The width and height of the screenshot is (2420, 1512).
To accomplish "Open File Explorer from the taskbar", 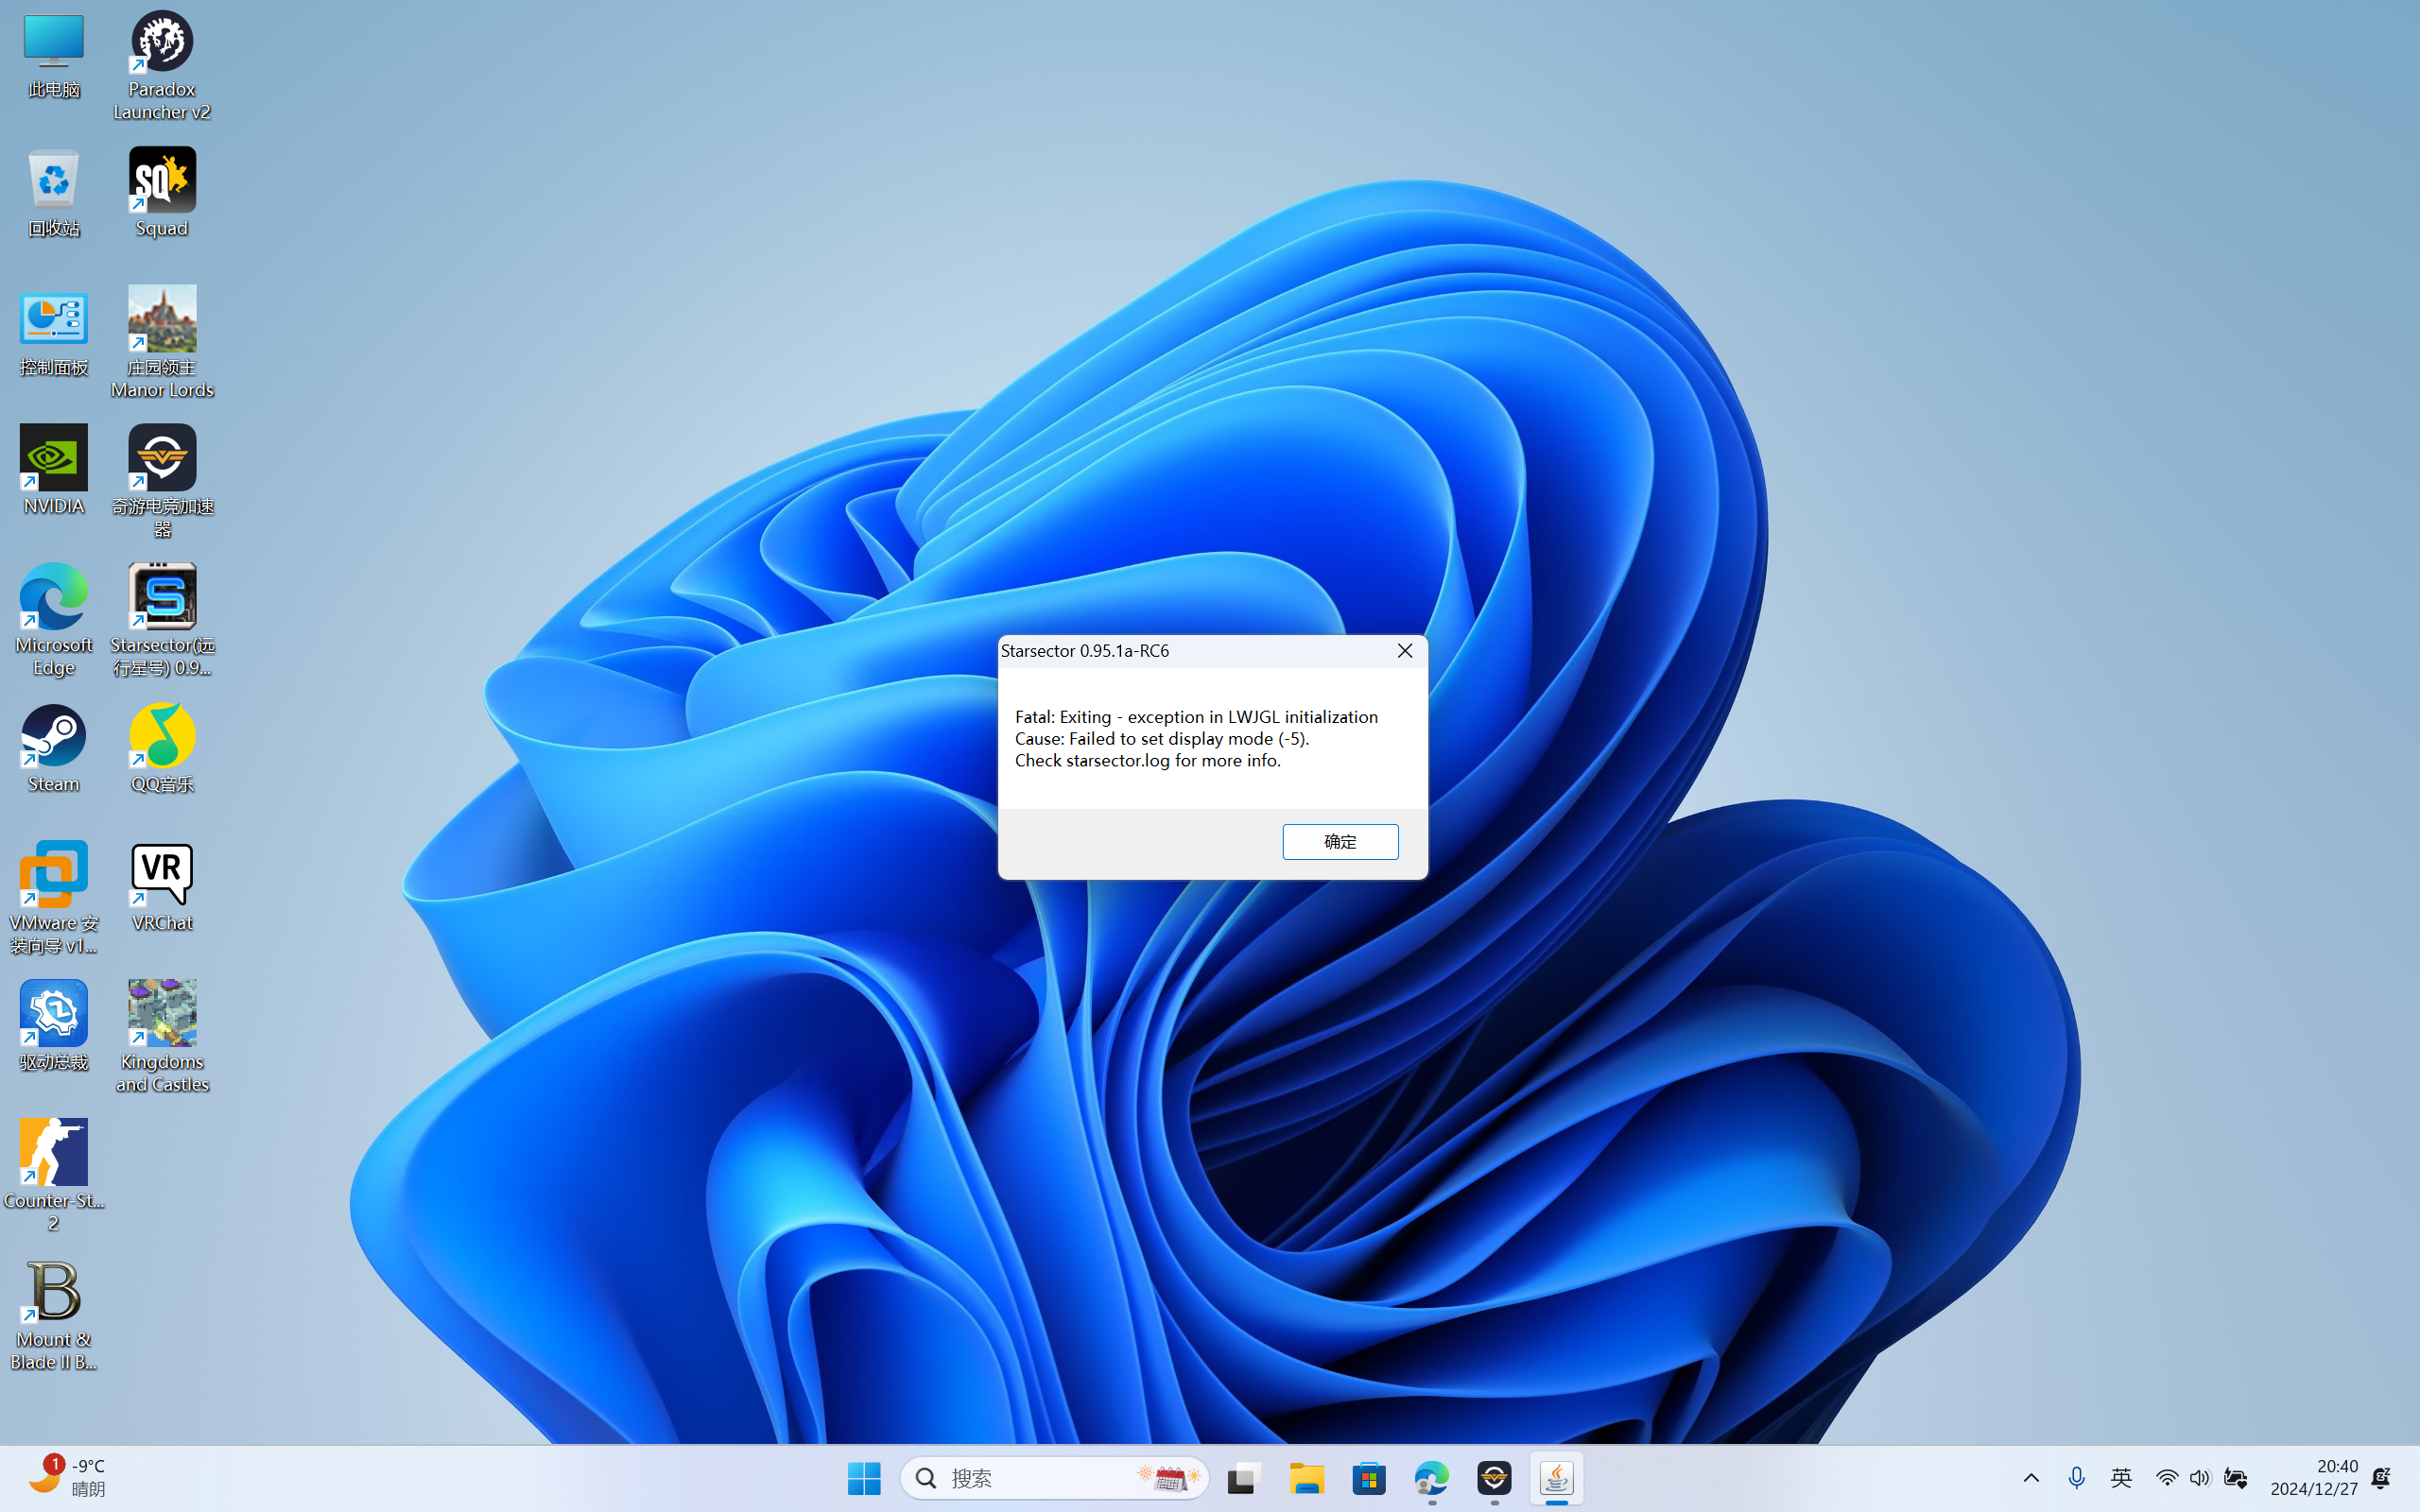I will 1306,1478.
